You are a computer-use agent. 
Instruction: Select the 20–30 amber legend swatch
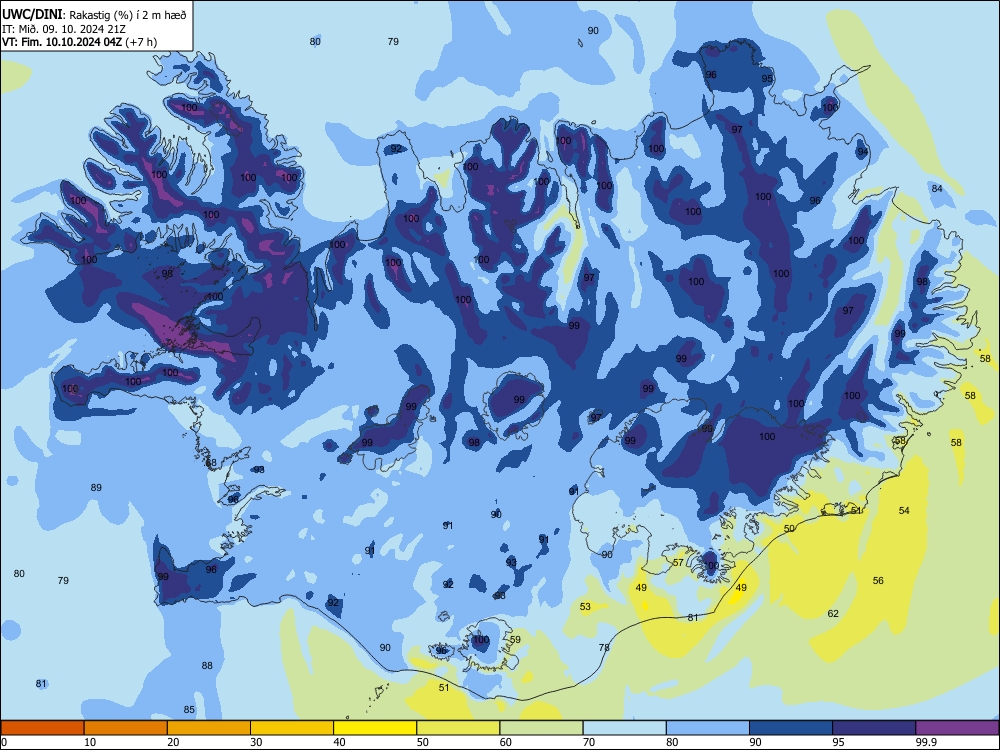pyautogui.click(x=209, y=728)
